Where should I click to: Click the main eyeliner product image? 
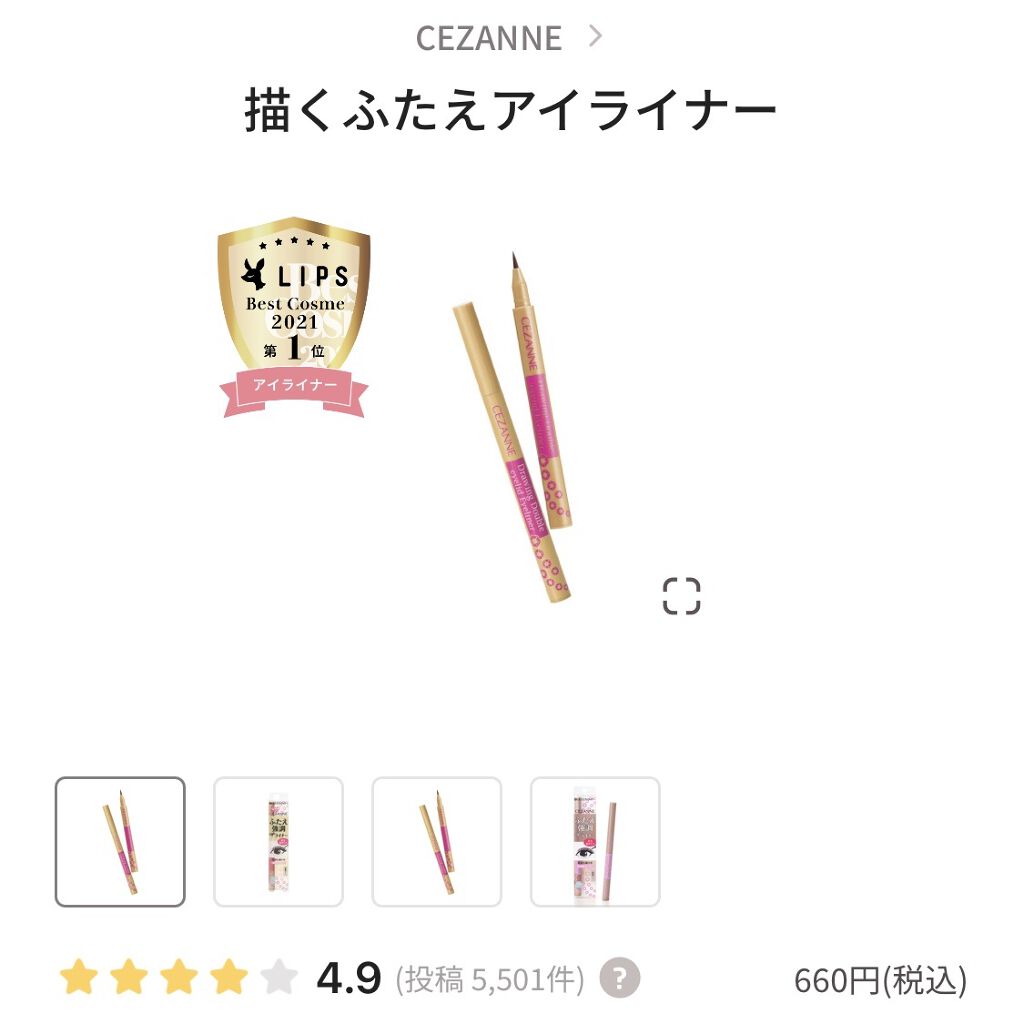(512, 427)
